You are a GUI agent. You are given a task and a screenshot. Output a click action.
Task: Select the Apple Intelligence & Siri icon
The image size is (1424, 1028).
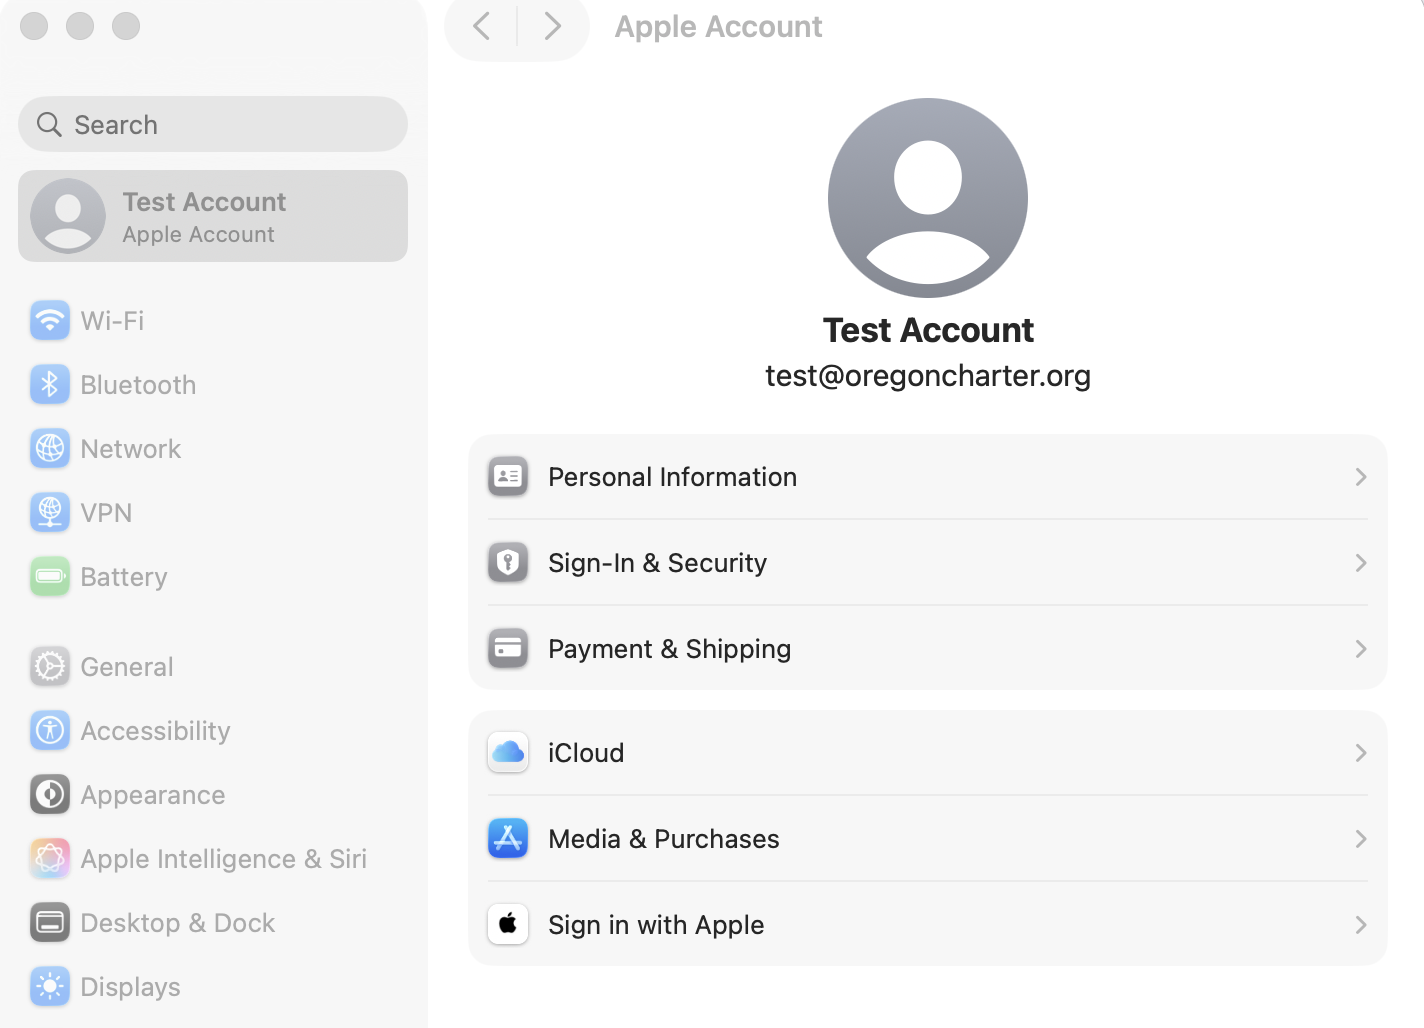(x=50, y=859)
